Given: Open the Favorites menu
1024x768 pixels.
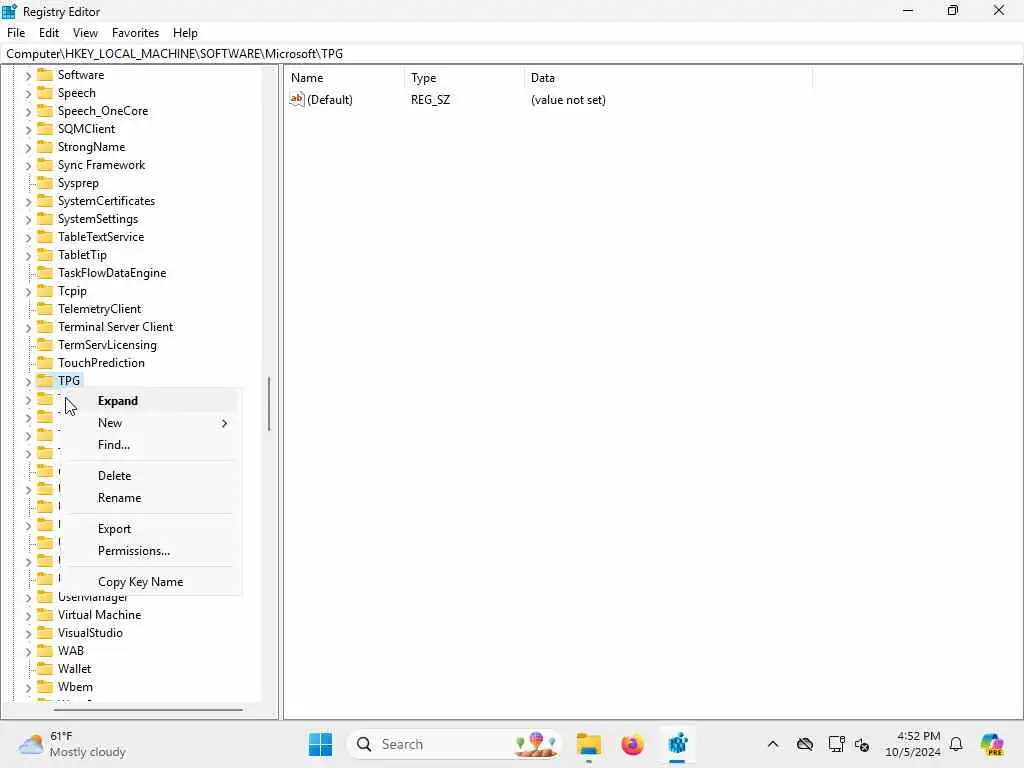Looking at the screenshot, I should coord(135,33).
